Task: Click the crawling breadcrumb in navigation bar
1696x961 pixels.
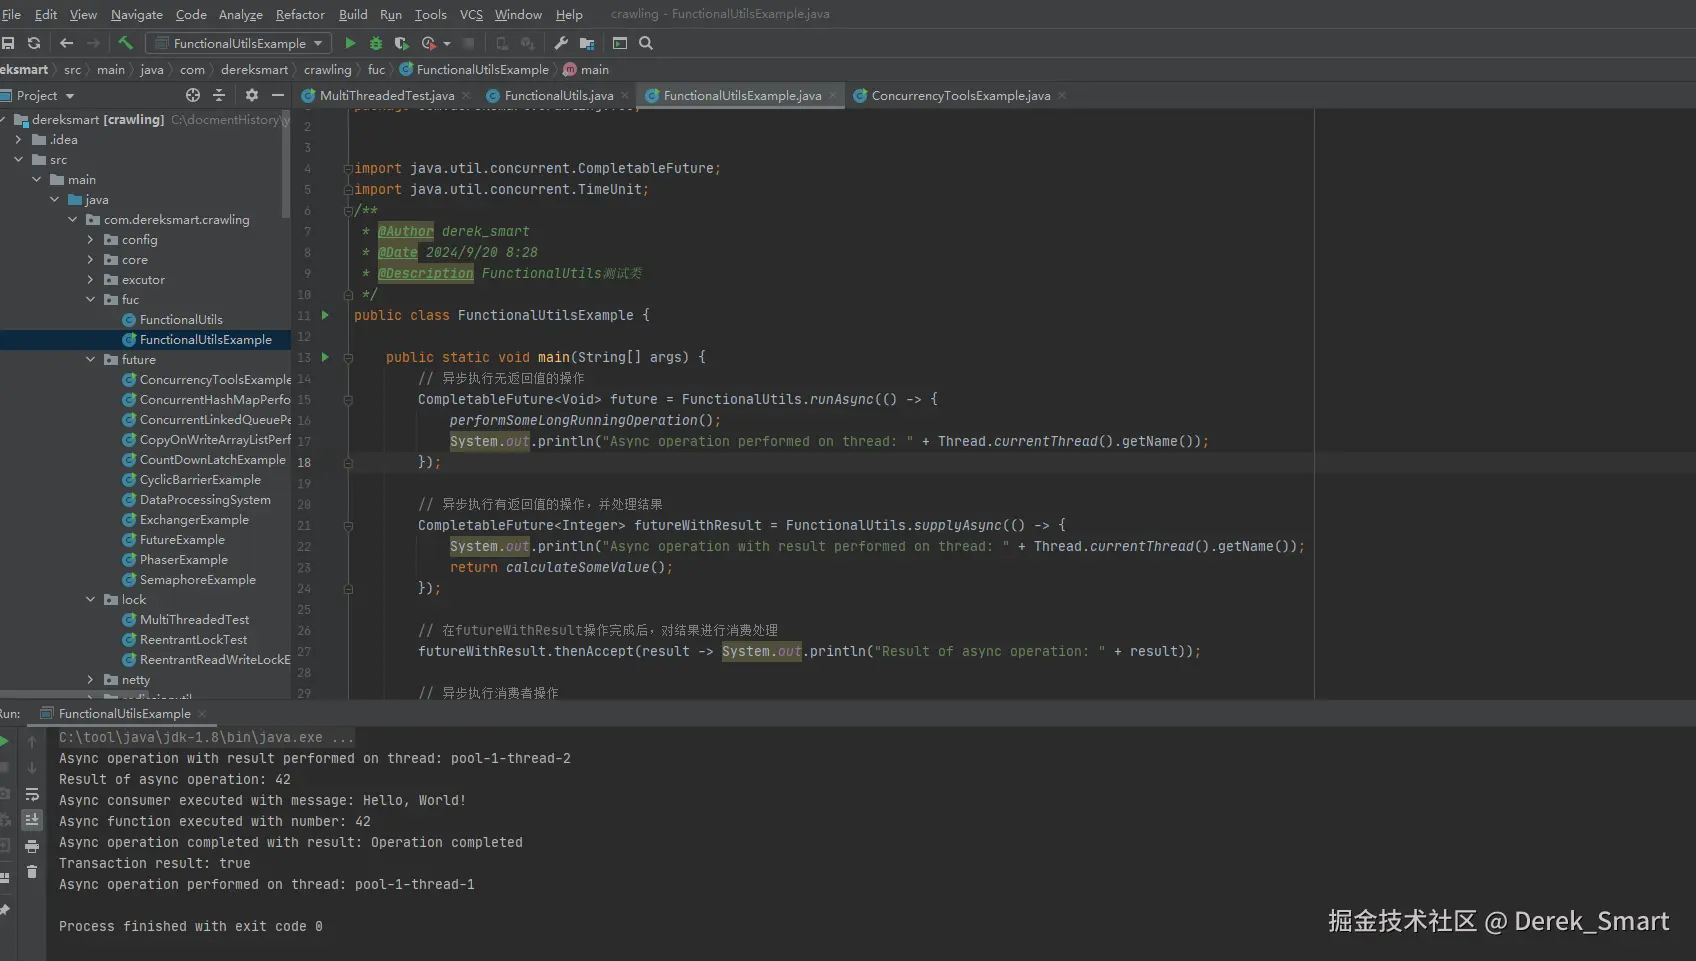Action: pos(327,70)
